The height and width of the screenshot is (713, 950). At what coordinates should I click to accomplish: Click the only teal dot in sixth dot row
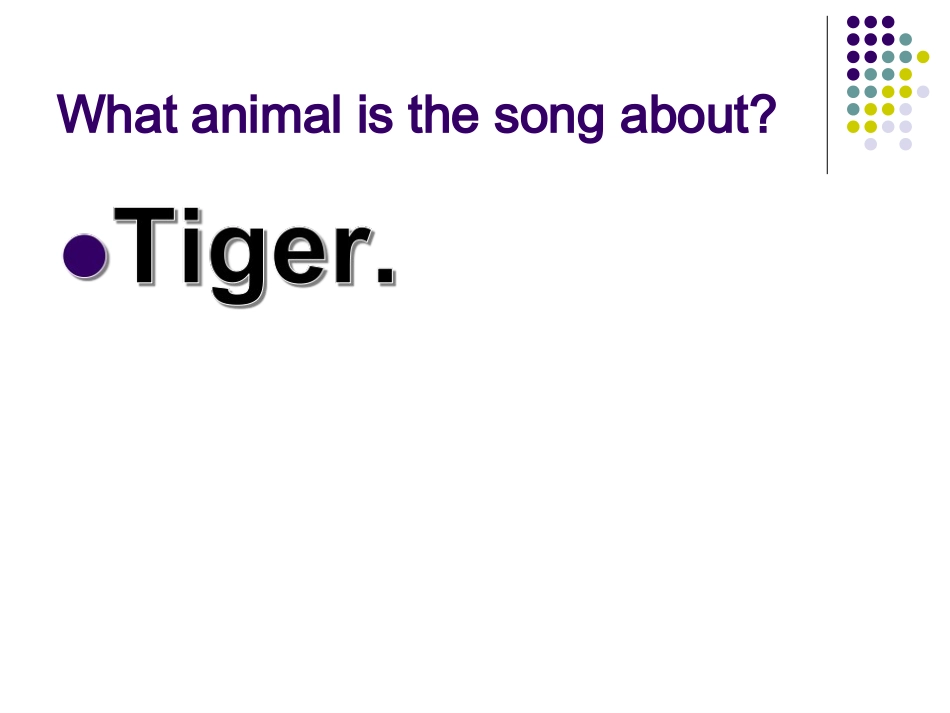853,109
